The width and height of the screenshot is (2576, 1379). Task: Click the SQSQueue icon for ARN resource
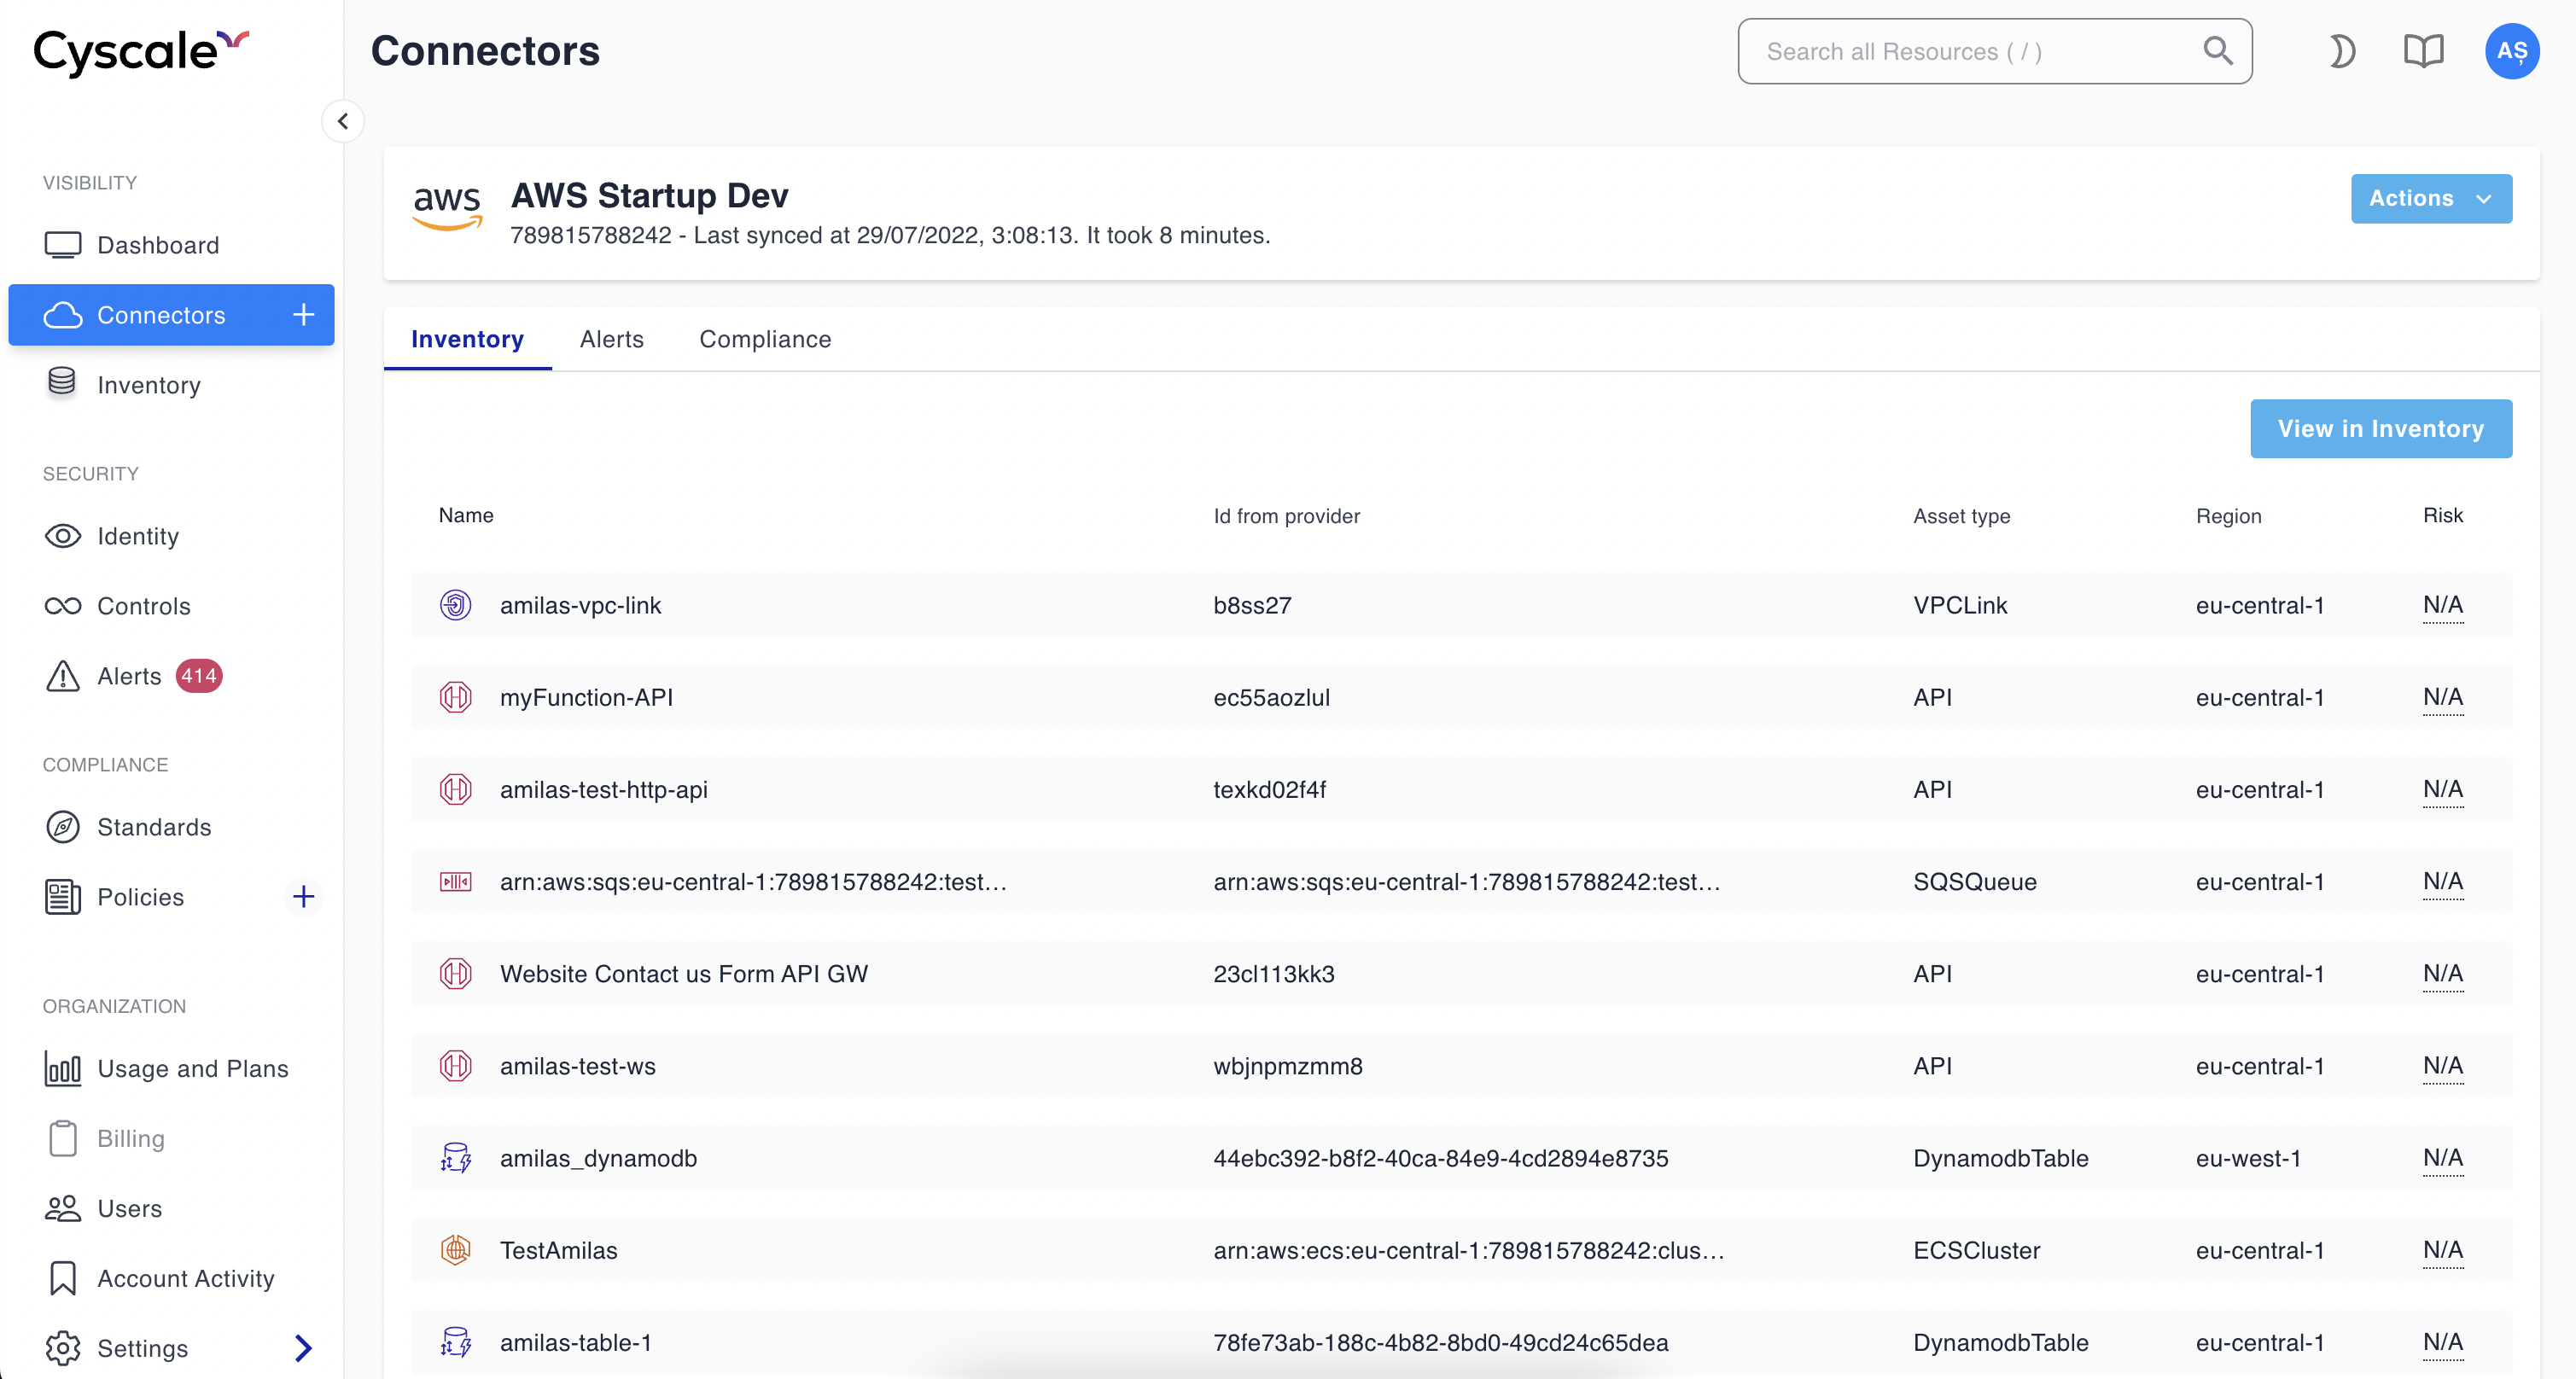point(455,880)
